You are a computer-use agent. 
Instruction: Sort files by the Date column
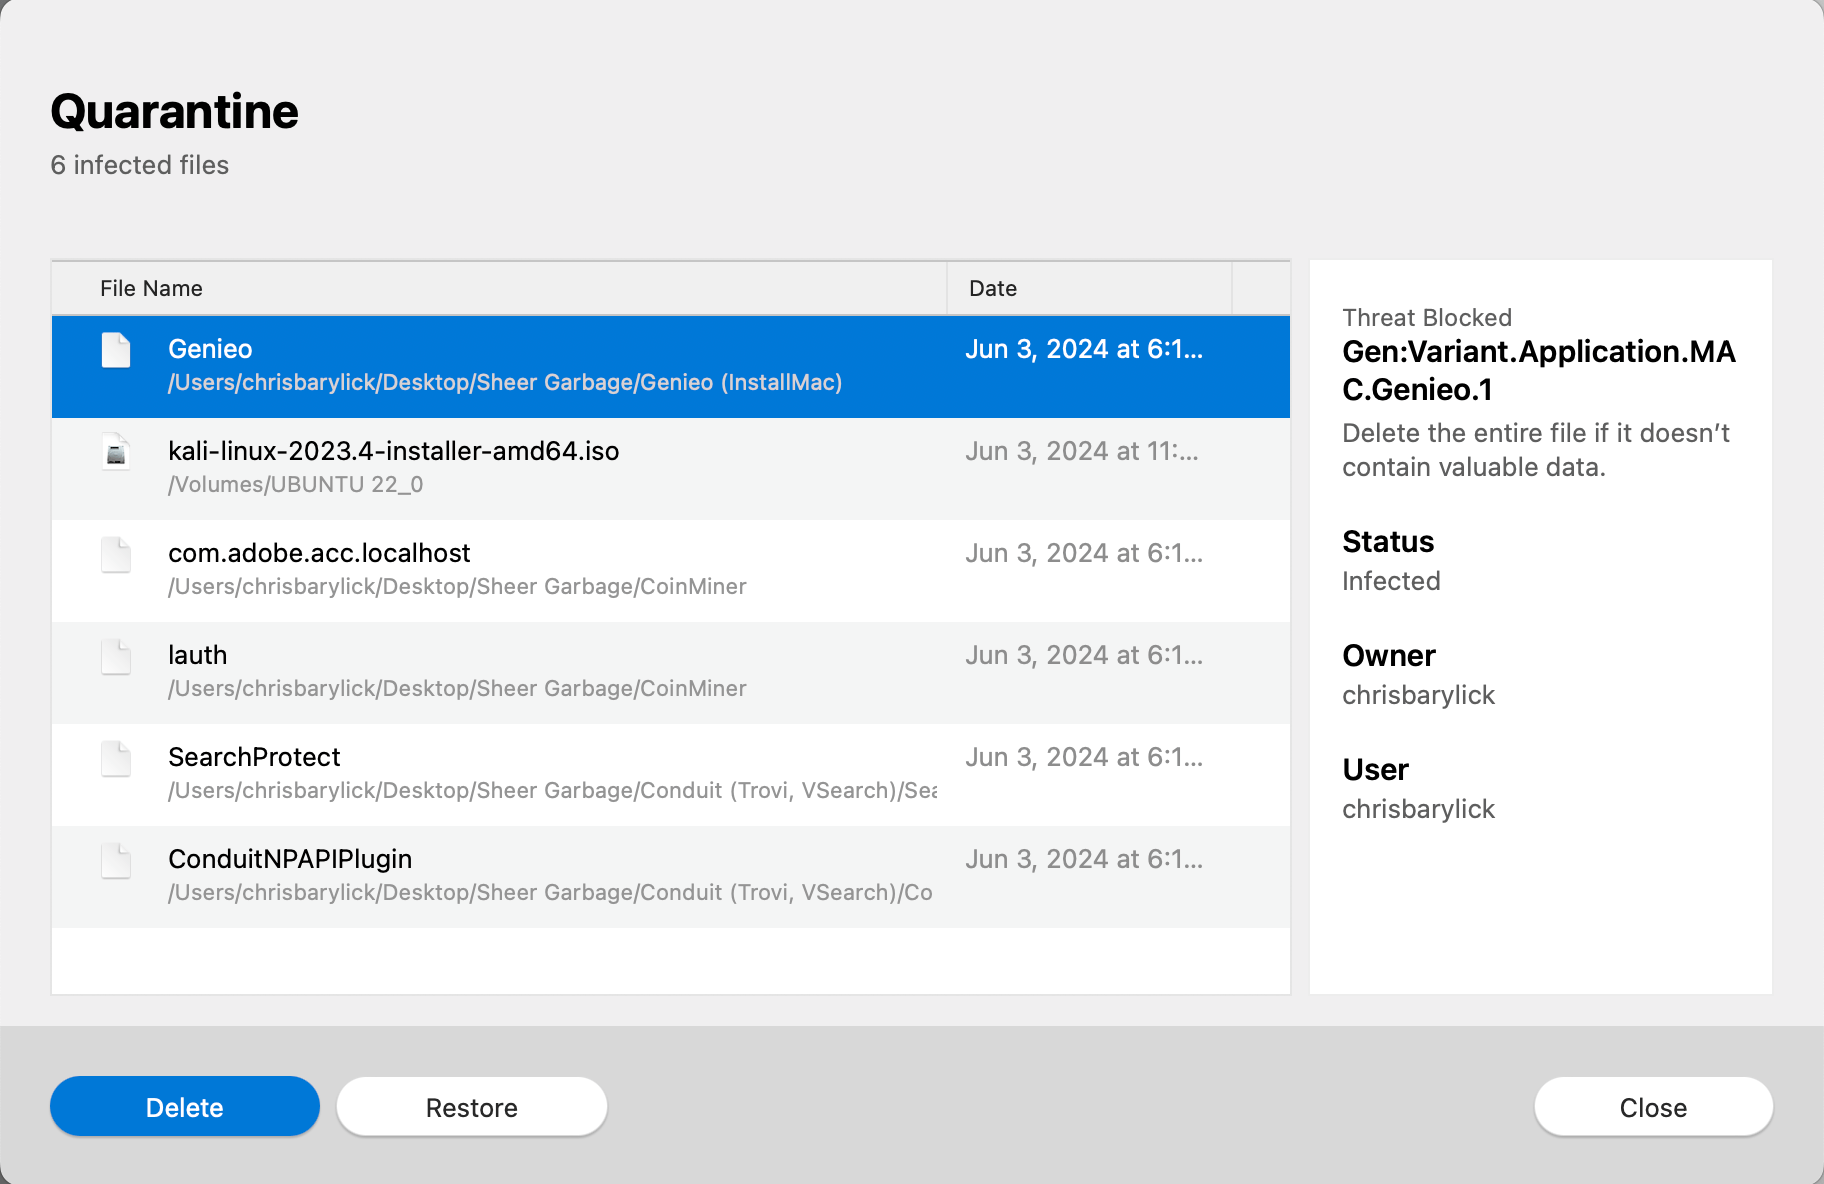(x=991, y=288)
